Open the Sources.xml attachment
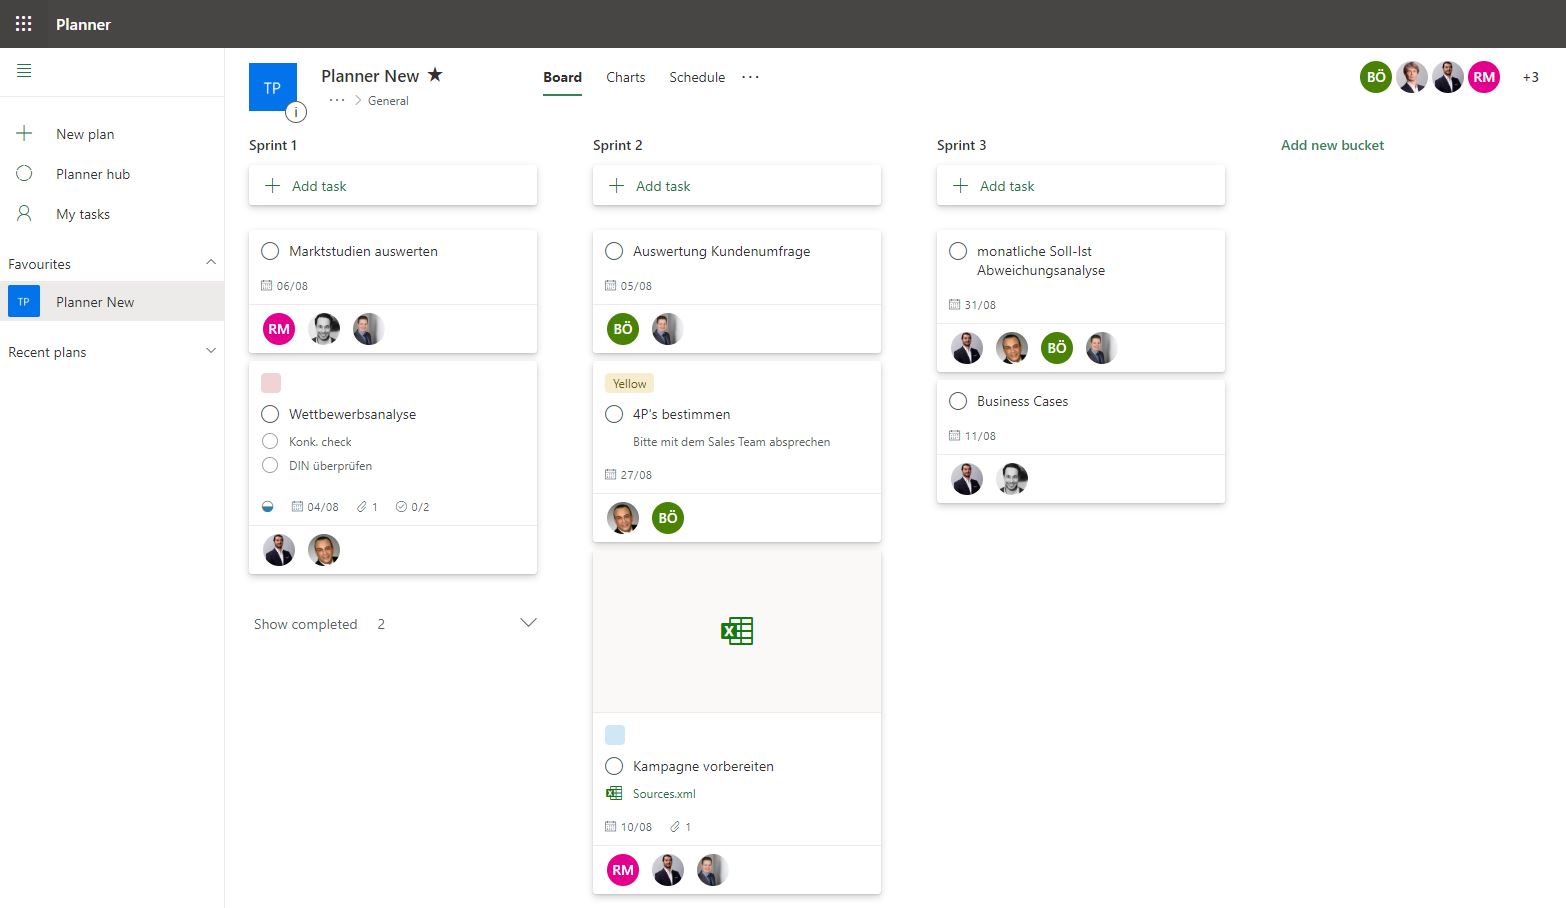Screen dimensions: 1566x908 click(x=663, y=793)
